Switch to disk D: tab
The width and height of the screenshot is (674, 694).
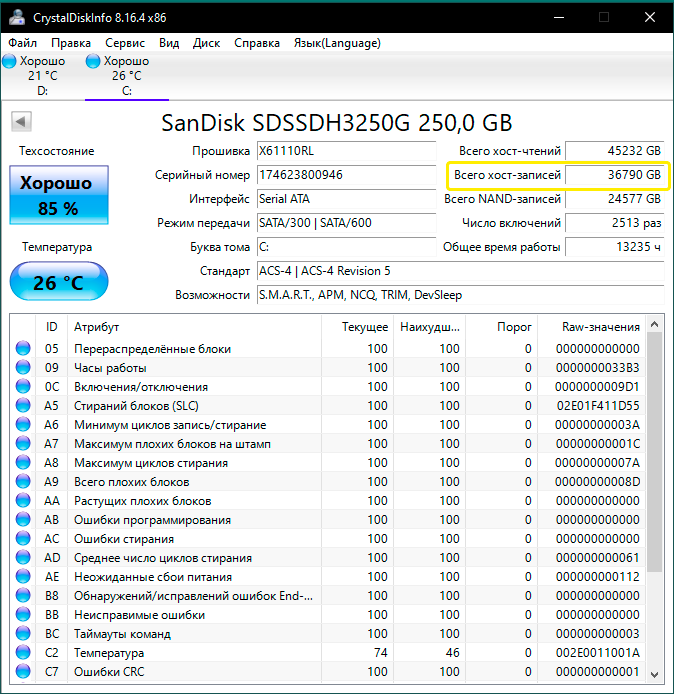42,76
